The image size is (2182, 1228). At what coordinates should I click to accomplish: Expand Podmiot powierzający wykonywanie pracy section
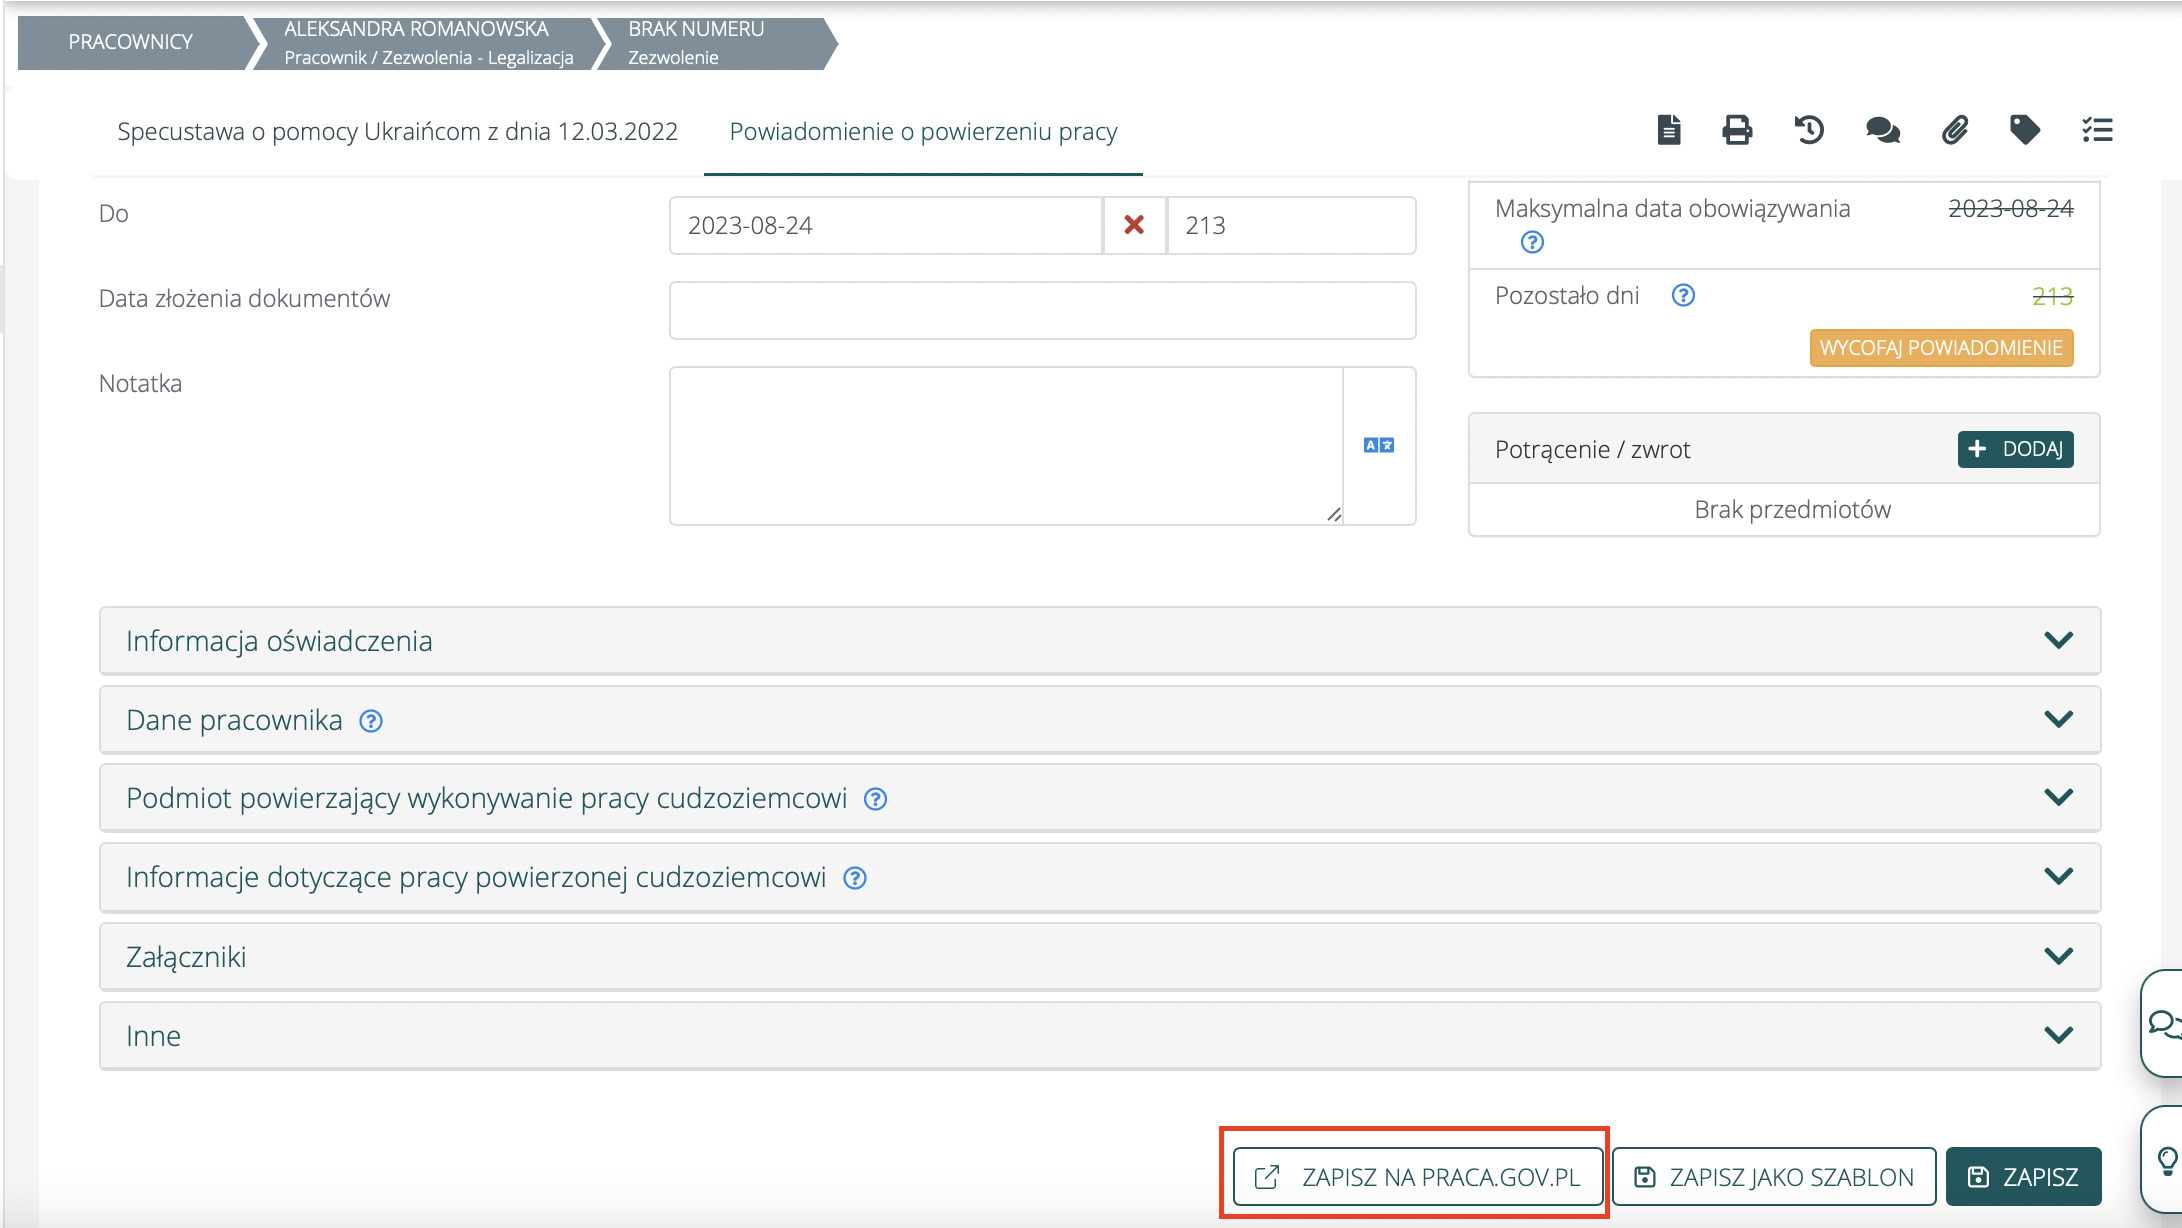(x=1100, y=798)
